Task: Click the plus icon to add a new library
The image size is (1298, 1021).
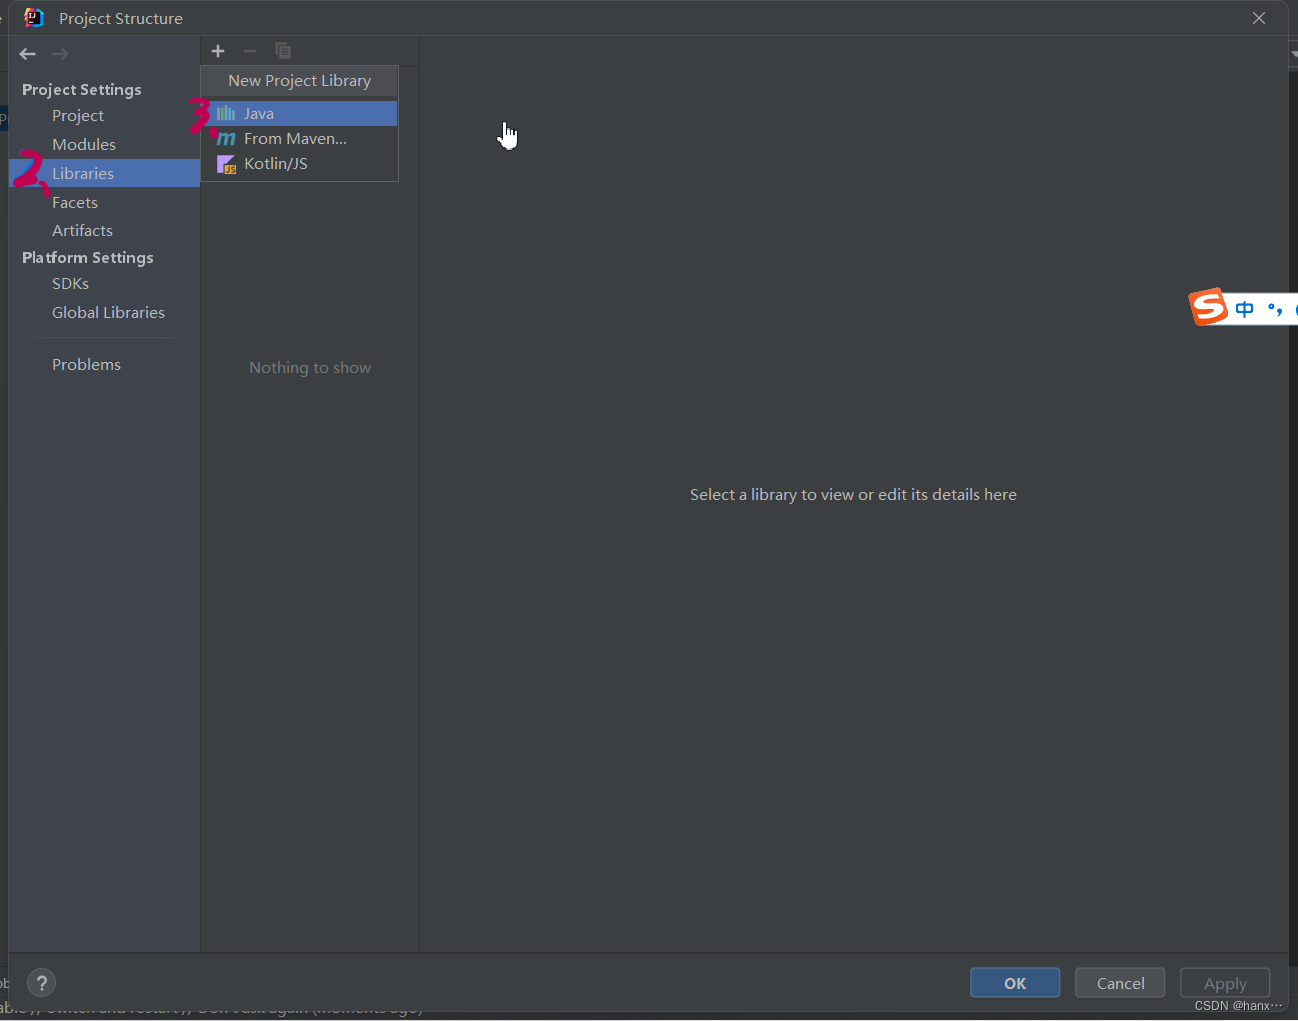Action: [x=218, y=51]
